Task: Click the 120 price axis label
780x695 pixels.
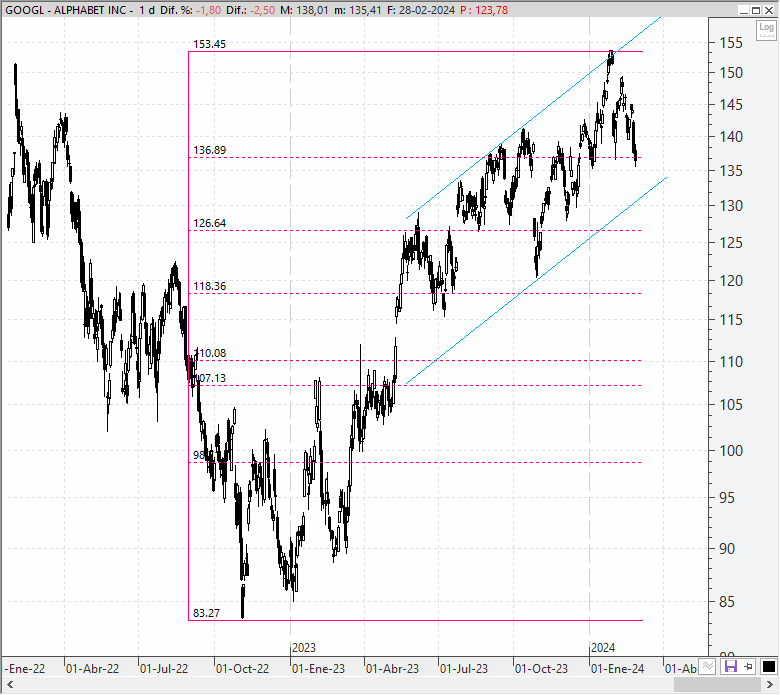Action: 731,281
